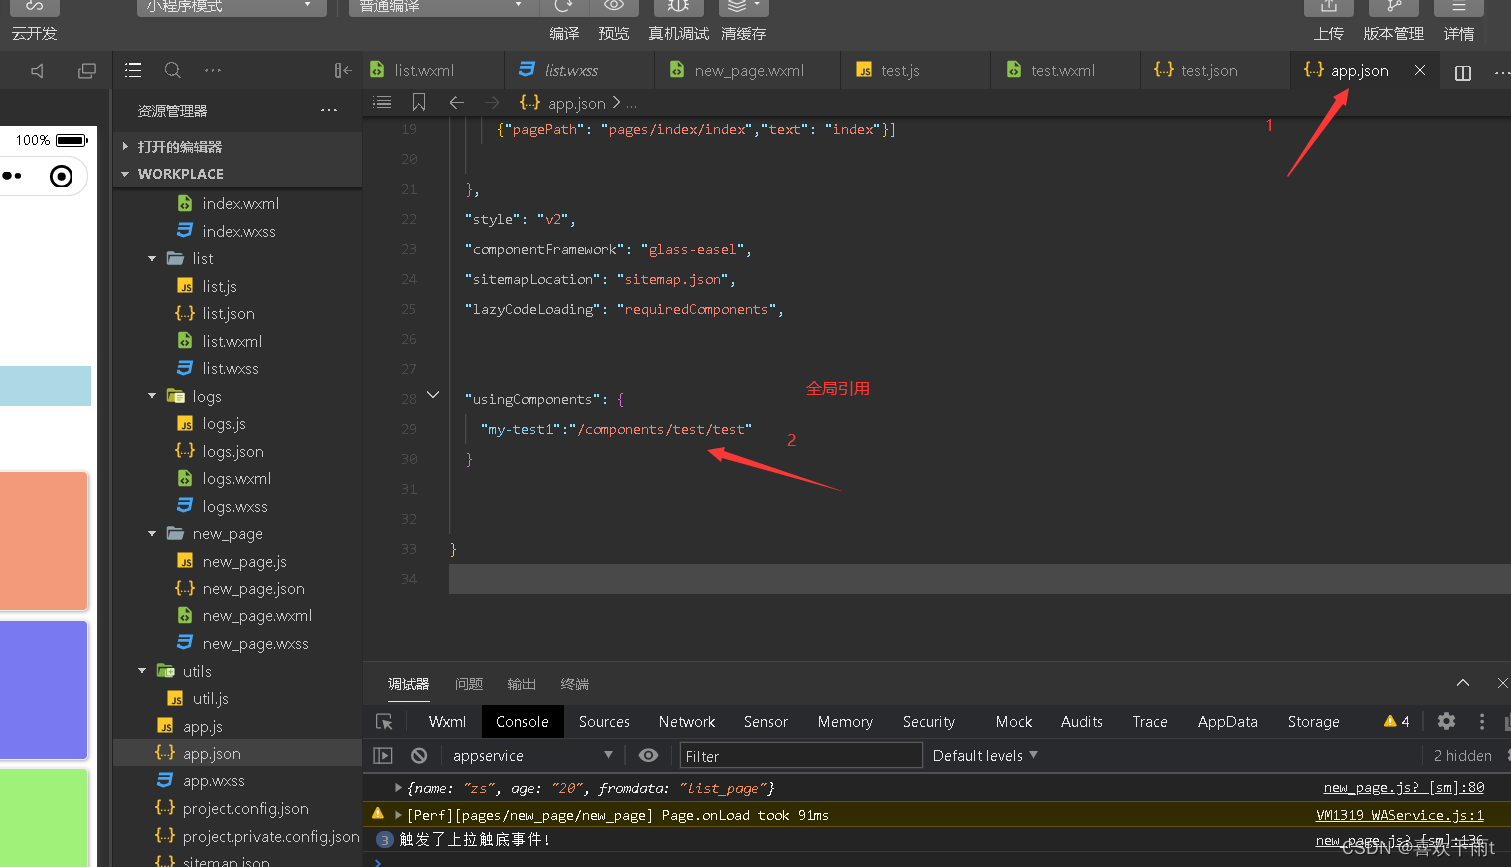Open search in sidebar magnifier icon

(173, 70)
